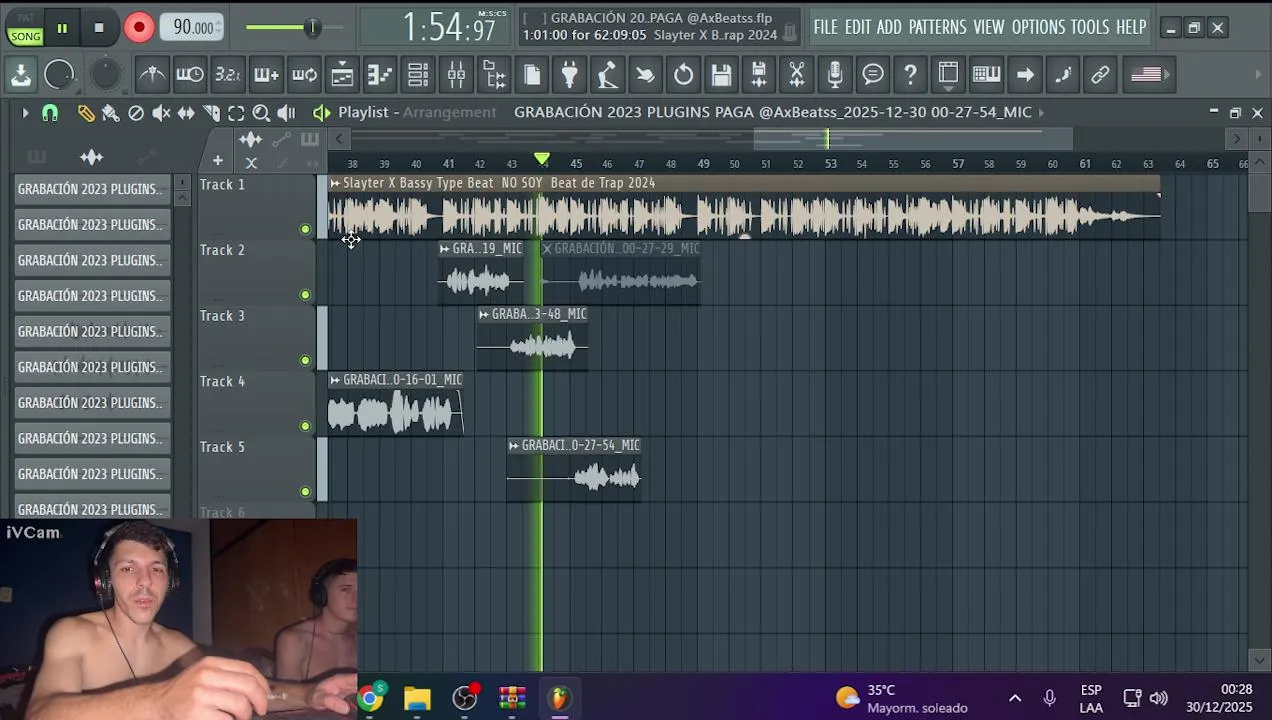
Task: Toggle the green magnet snap icon
Action: [x=50, y=113]
